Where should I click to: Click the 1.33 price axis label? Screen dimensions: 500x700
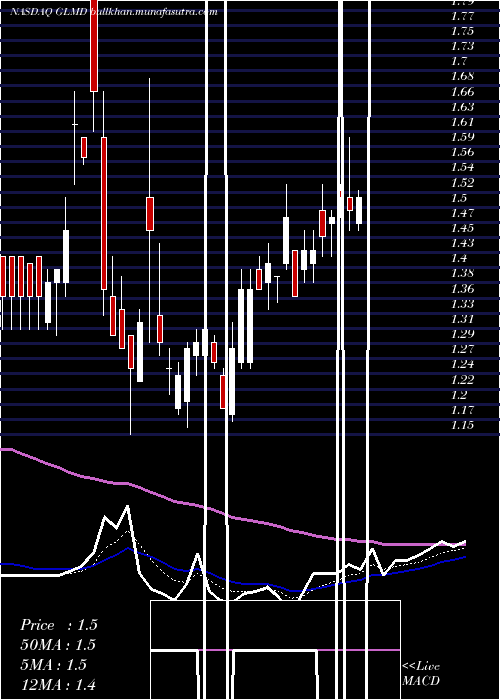(462, 304)
